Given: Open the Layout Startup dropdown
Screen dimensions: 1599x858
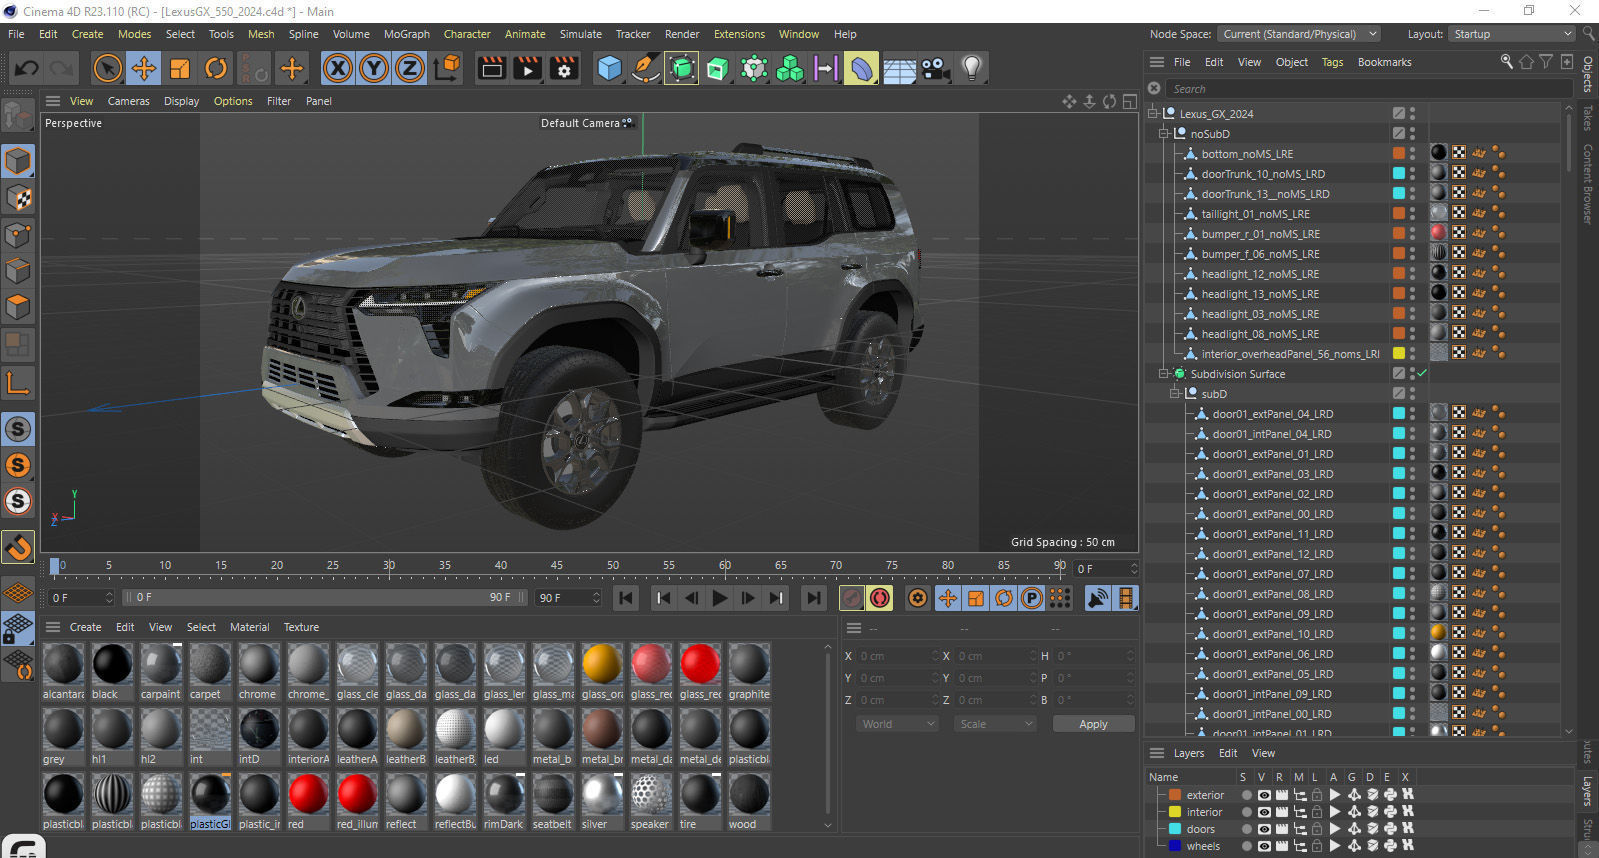Looking at the screenshot, I should coord(1513,34).
